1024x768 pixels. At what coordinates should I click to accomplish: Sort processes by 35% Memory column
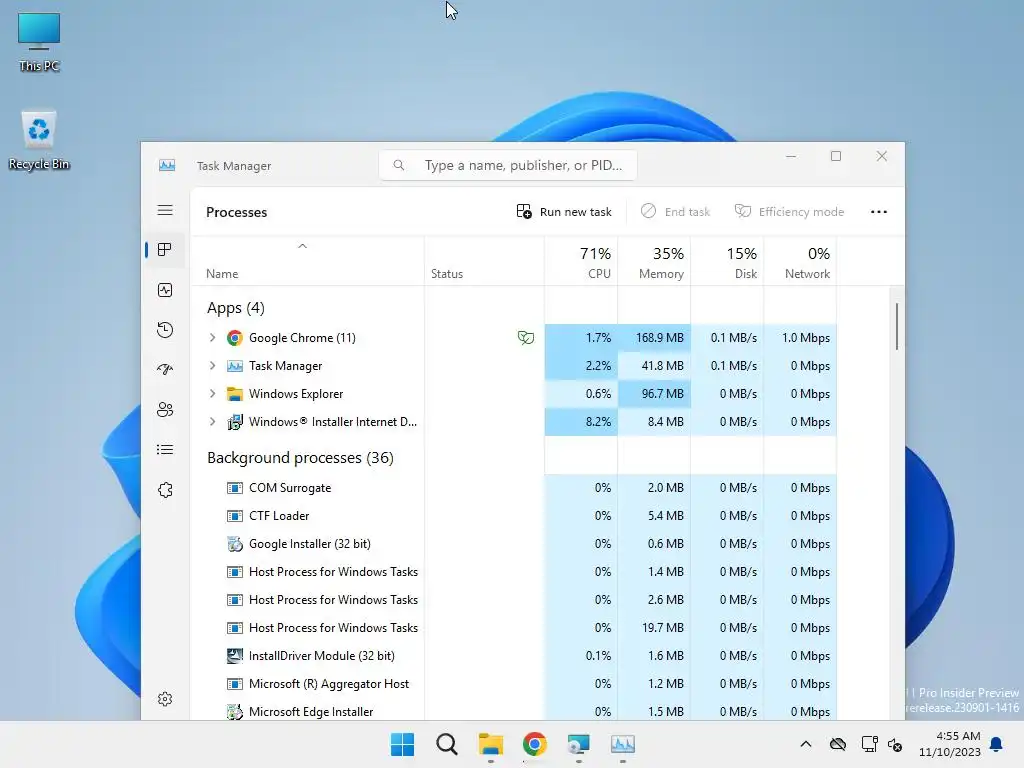(654, 262)
